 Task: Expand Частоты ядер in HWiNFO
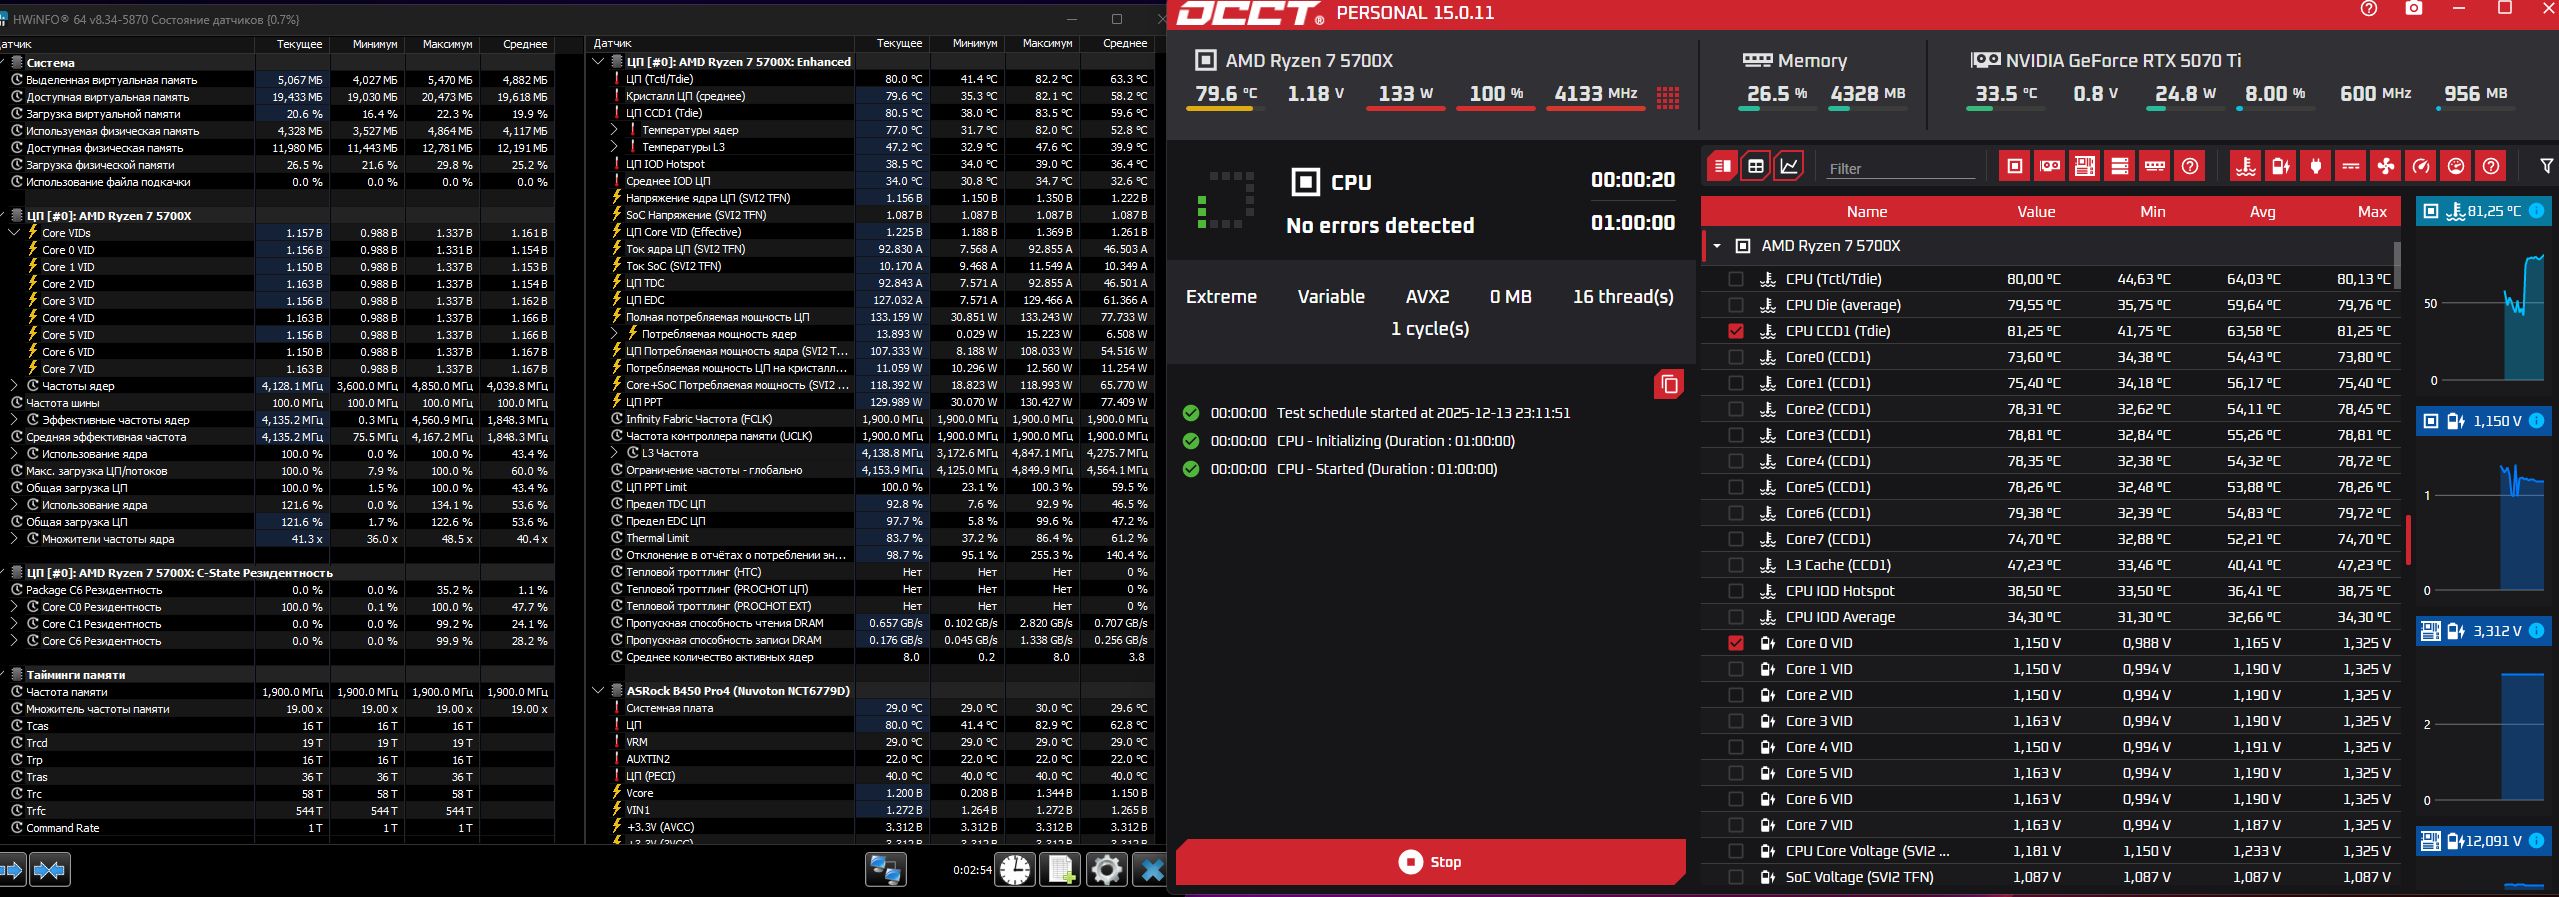pos(14,386)
